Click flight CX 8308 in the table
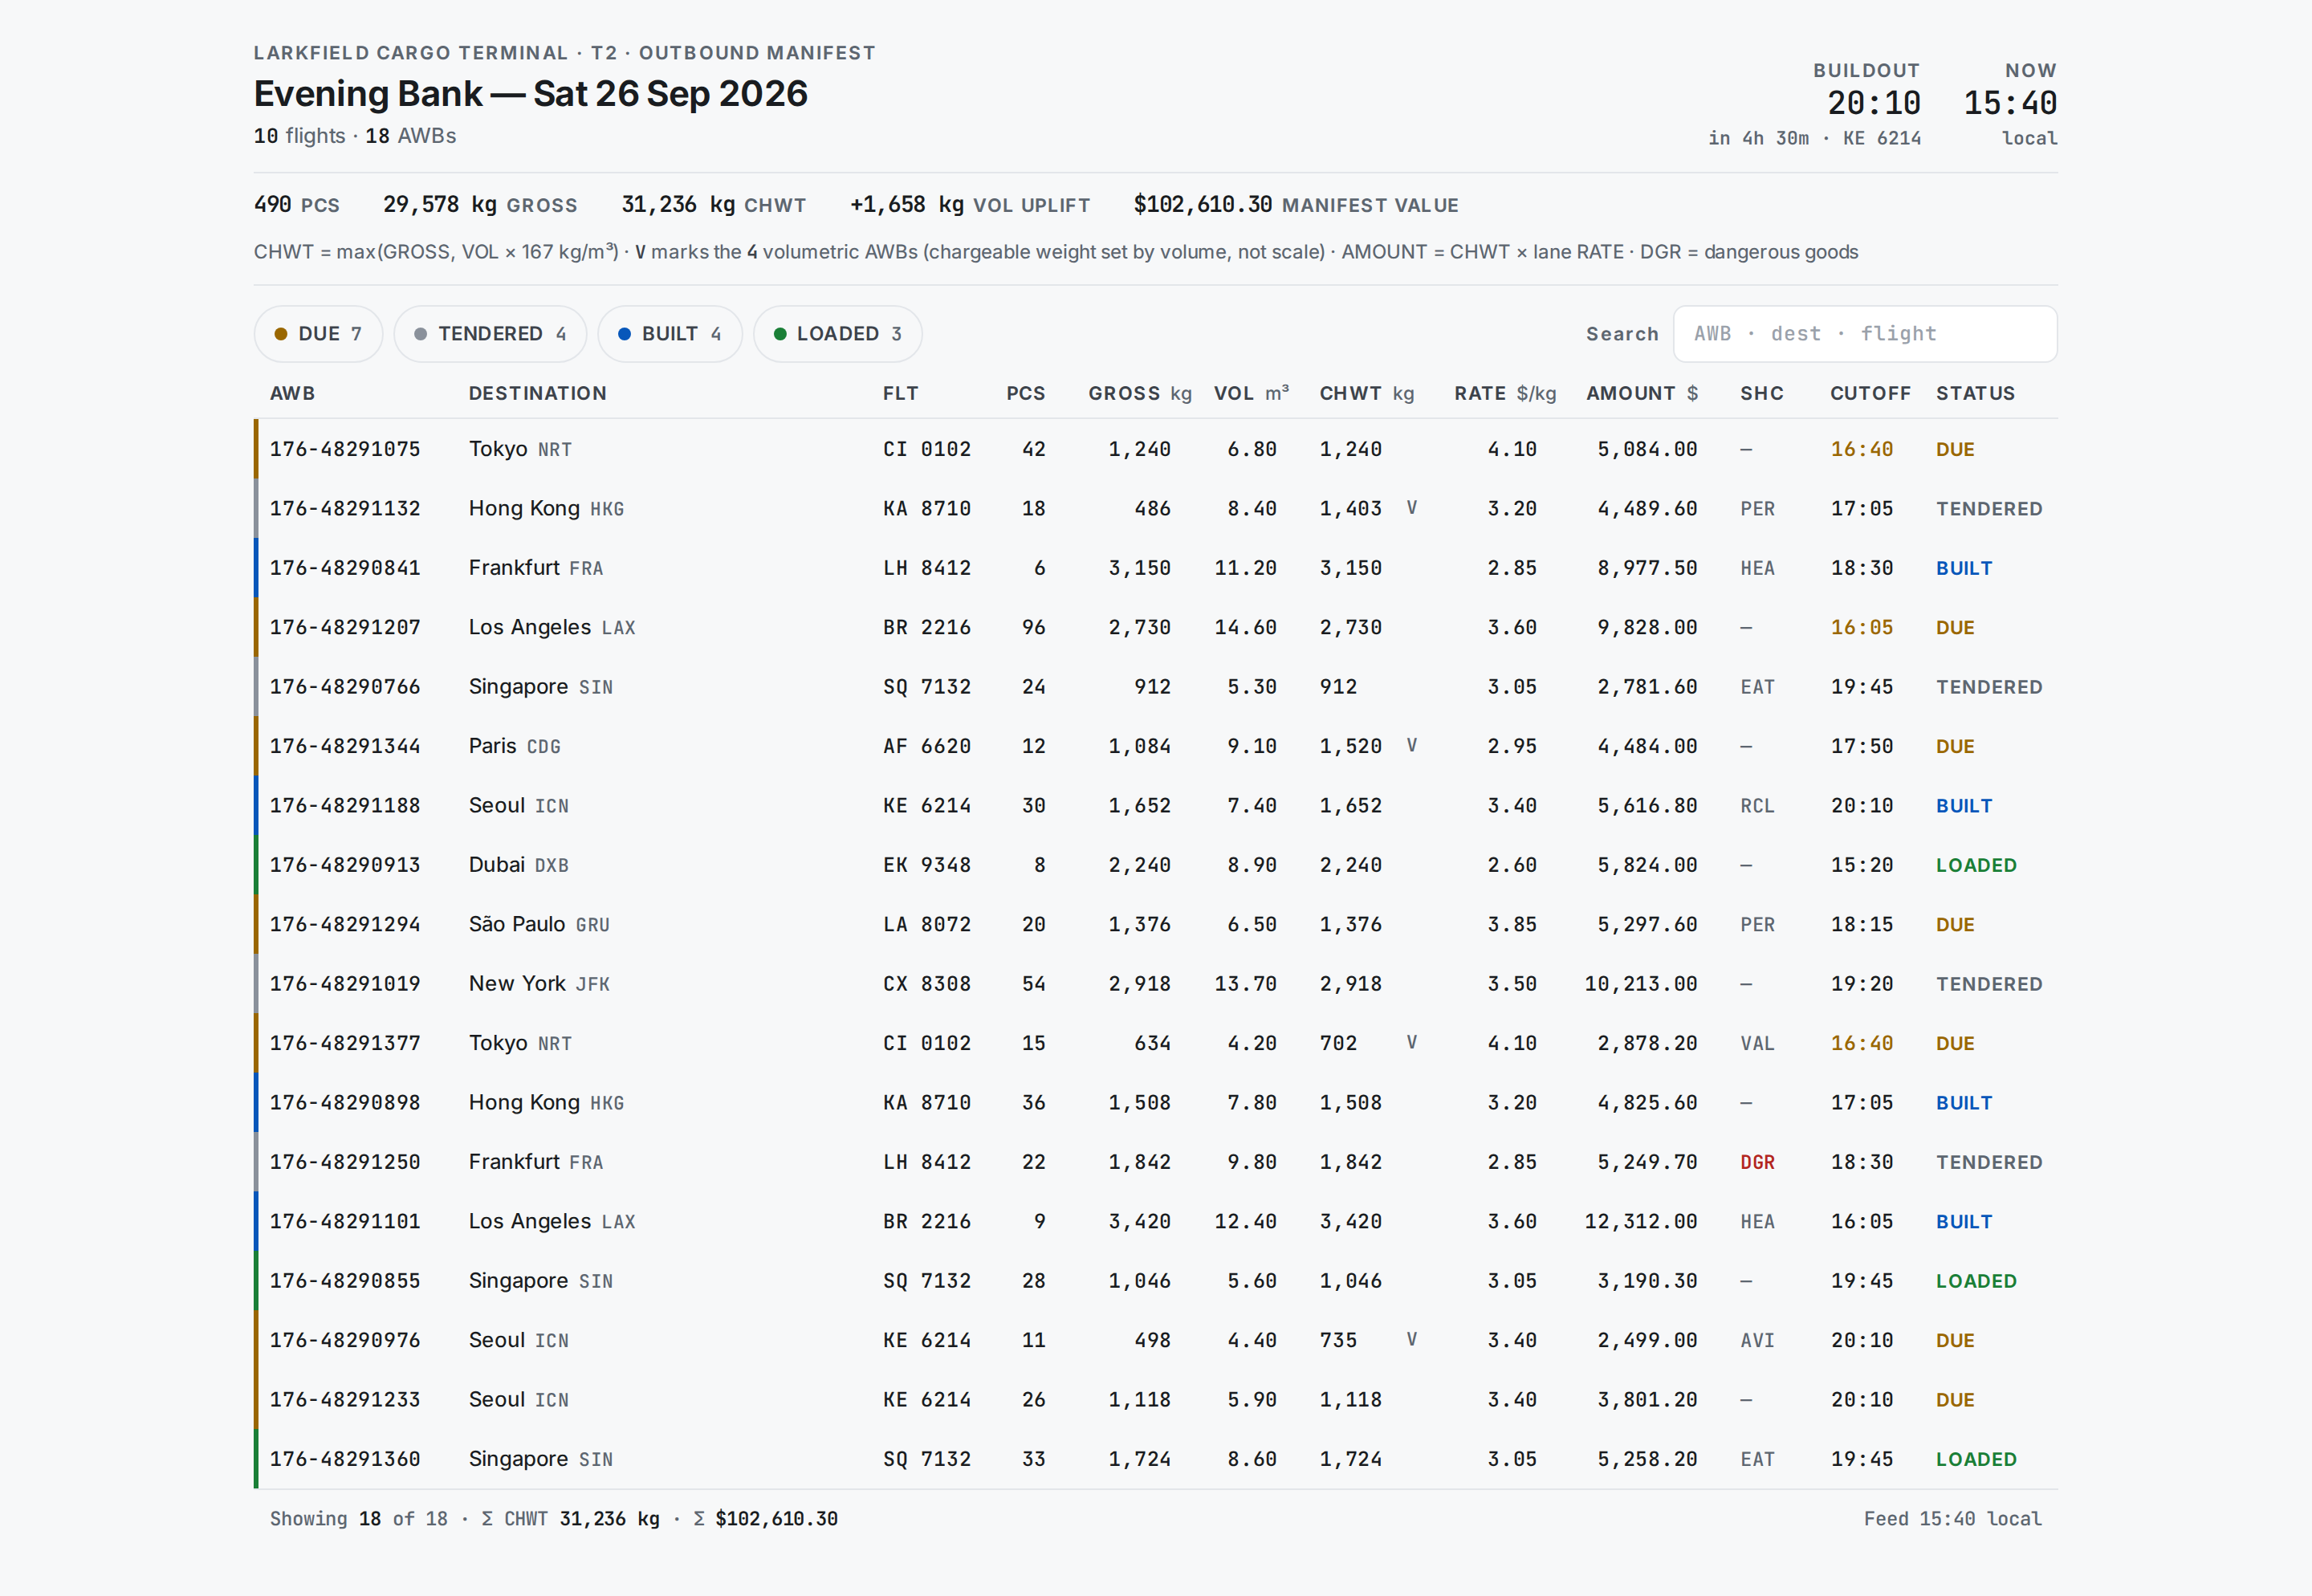 (x=926, y=984)
